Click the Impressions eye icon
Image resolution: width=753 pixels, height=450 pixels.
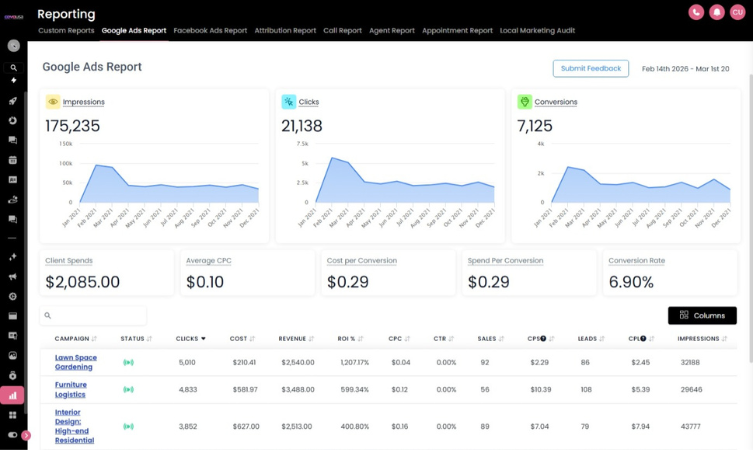[52, 102]
